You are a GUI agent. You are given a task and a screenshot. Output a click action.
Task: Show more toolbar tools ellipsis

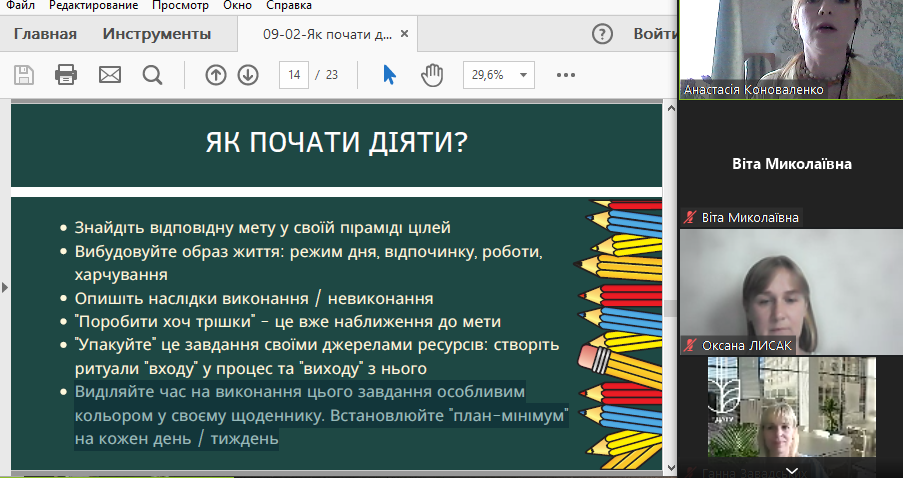(566, 75)
